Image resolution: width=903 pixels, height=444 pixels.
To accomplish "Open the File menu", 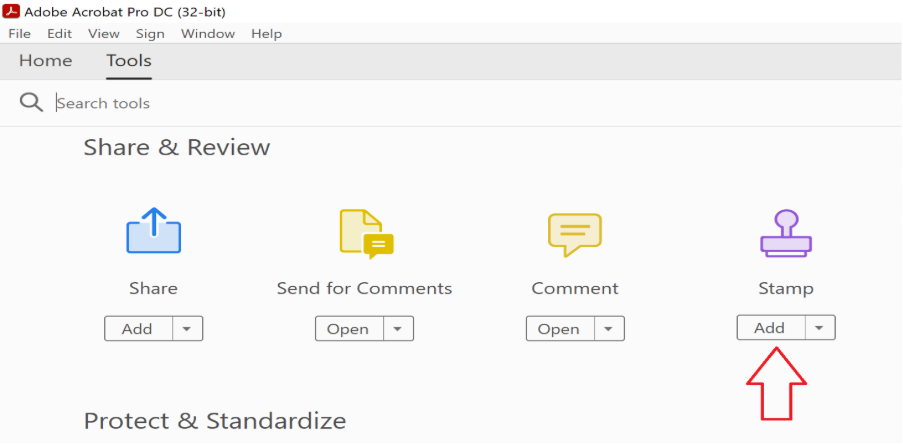I will (19, 34).
